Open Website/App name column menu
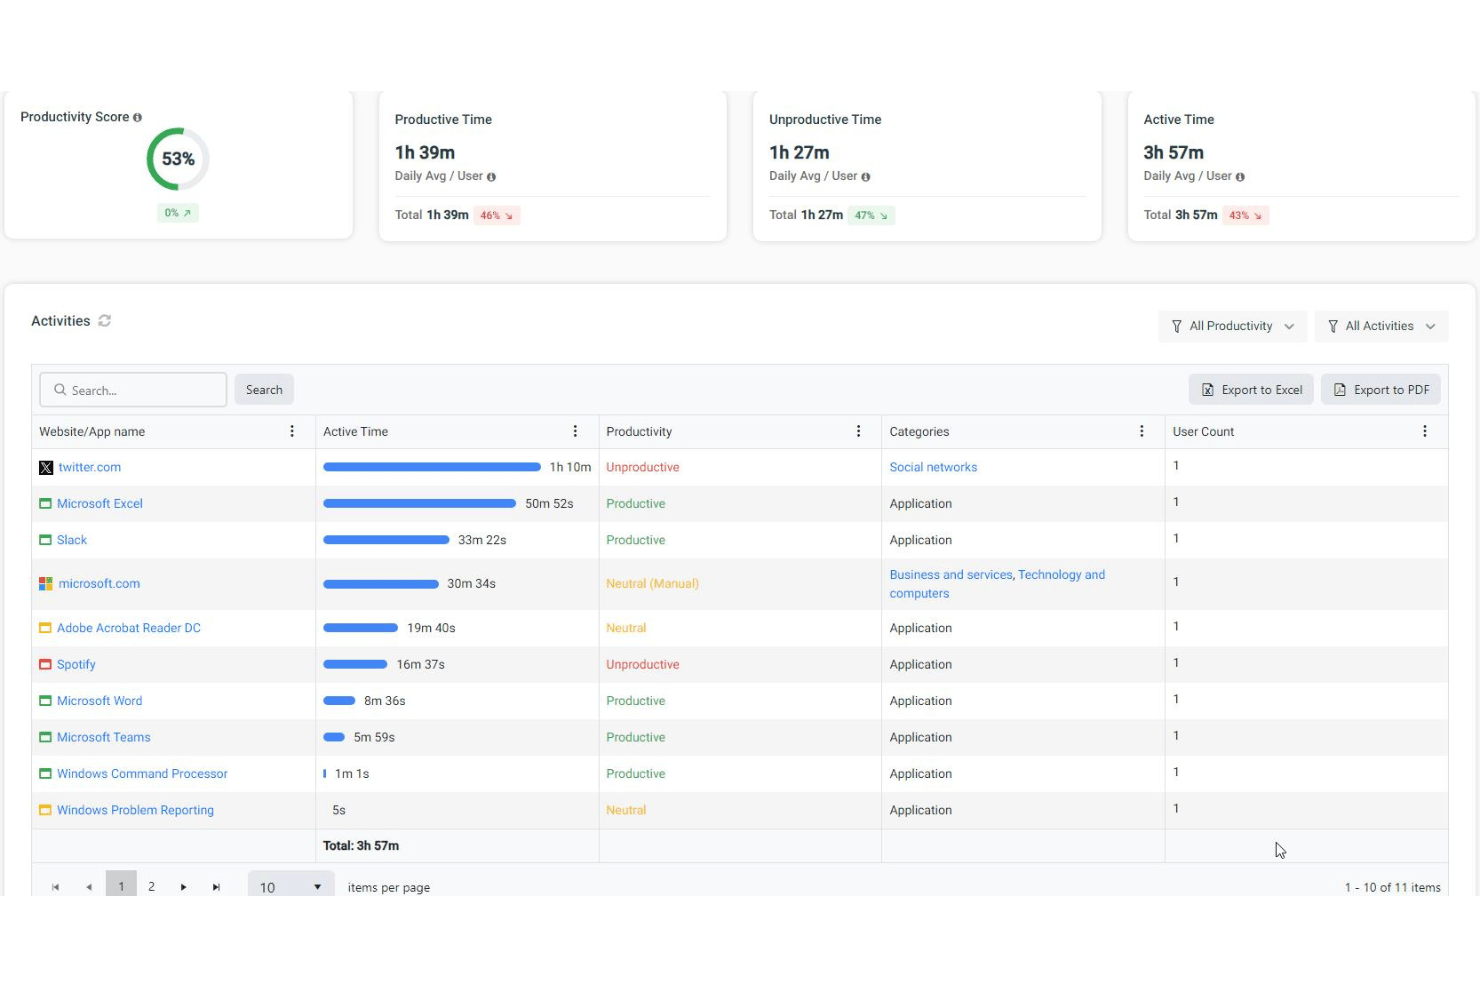1480x987 pixels. coord(292,431)
